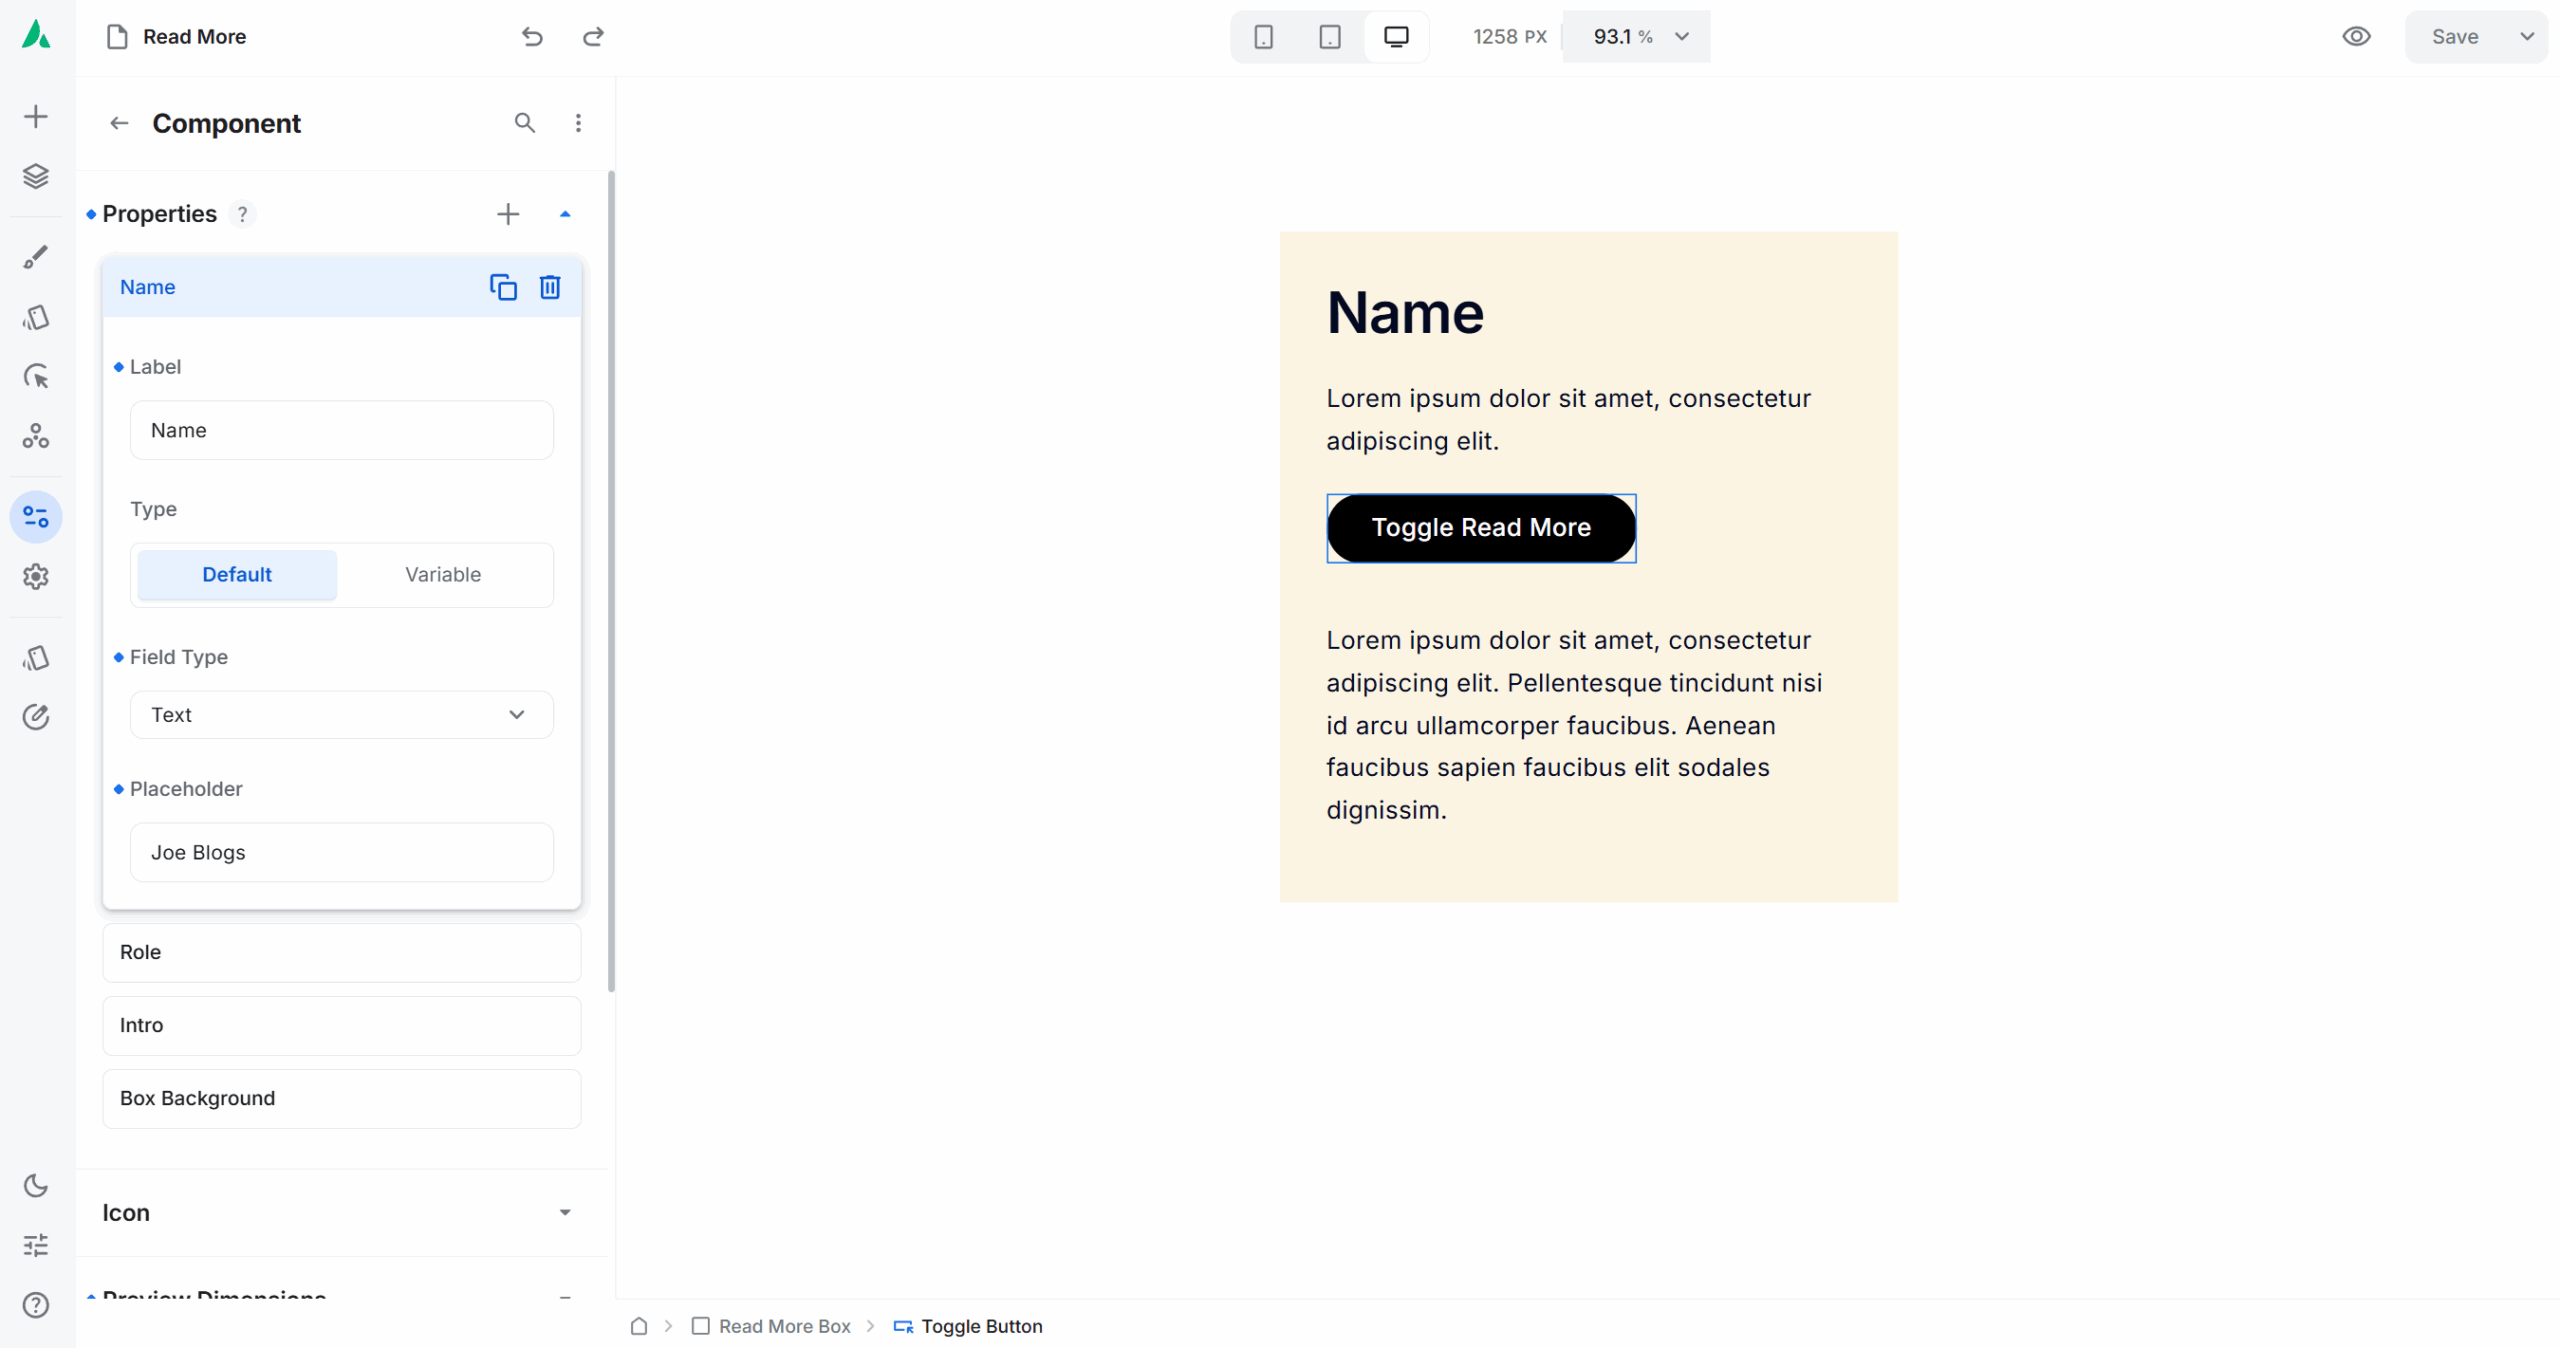Click the redo arrow icon
Viewport: 2560px width, 1348px height.
[593, 37]
